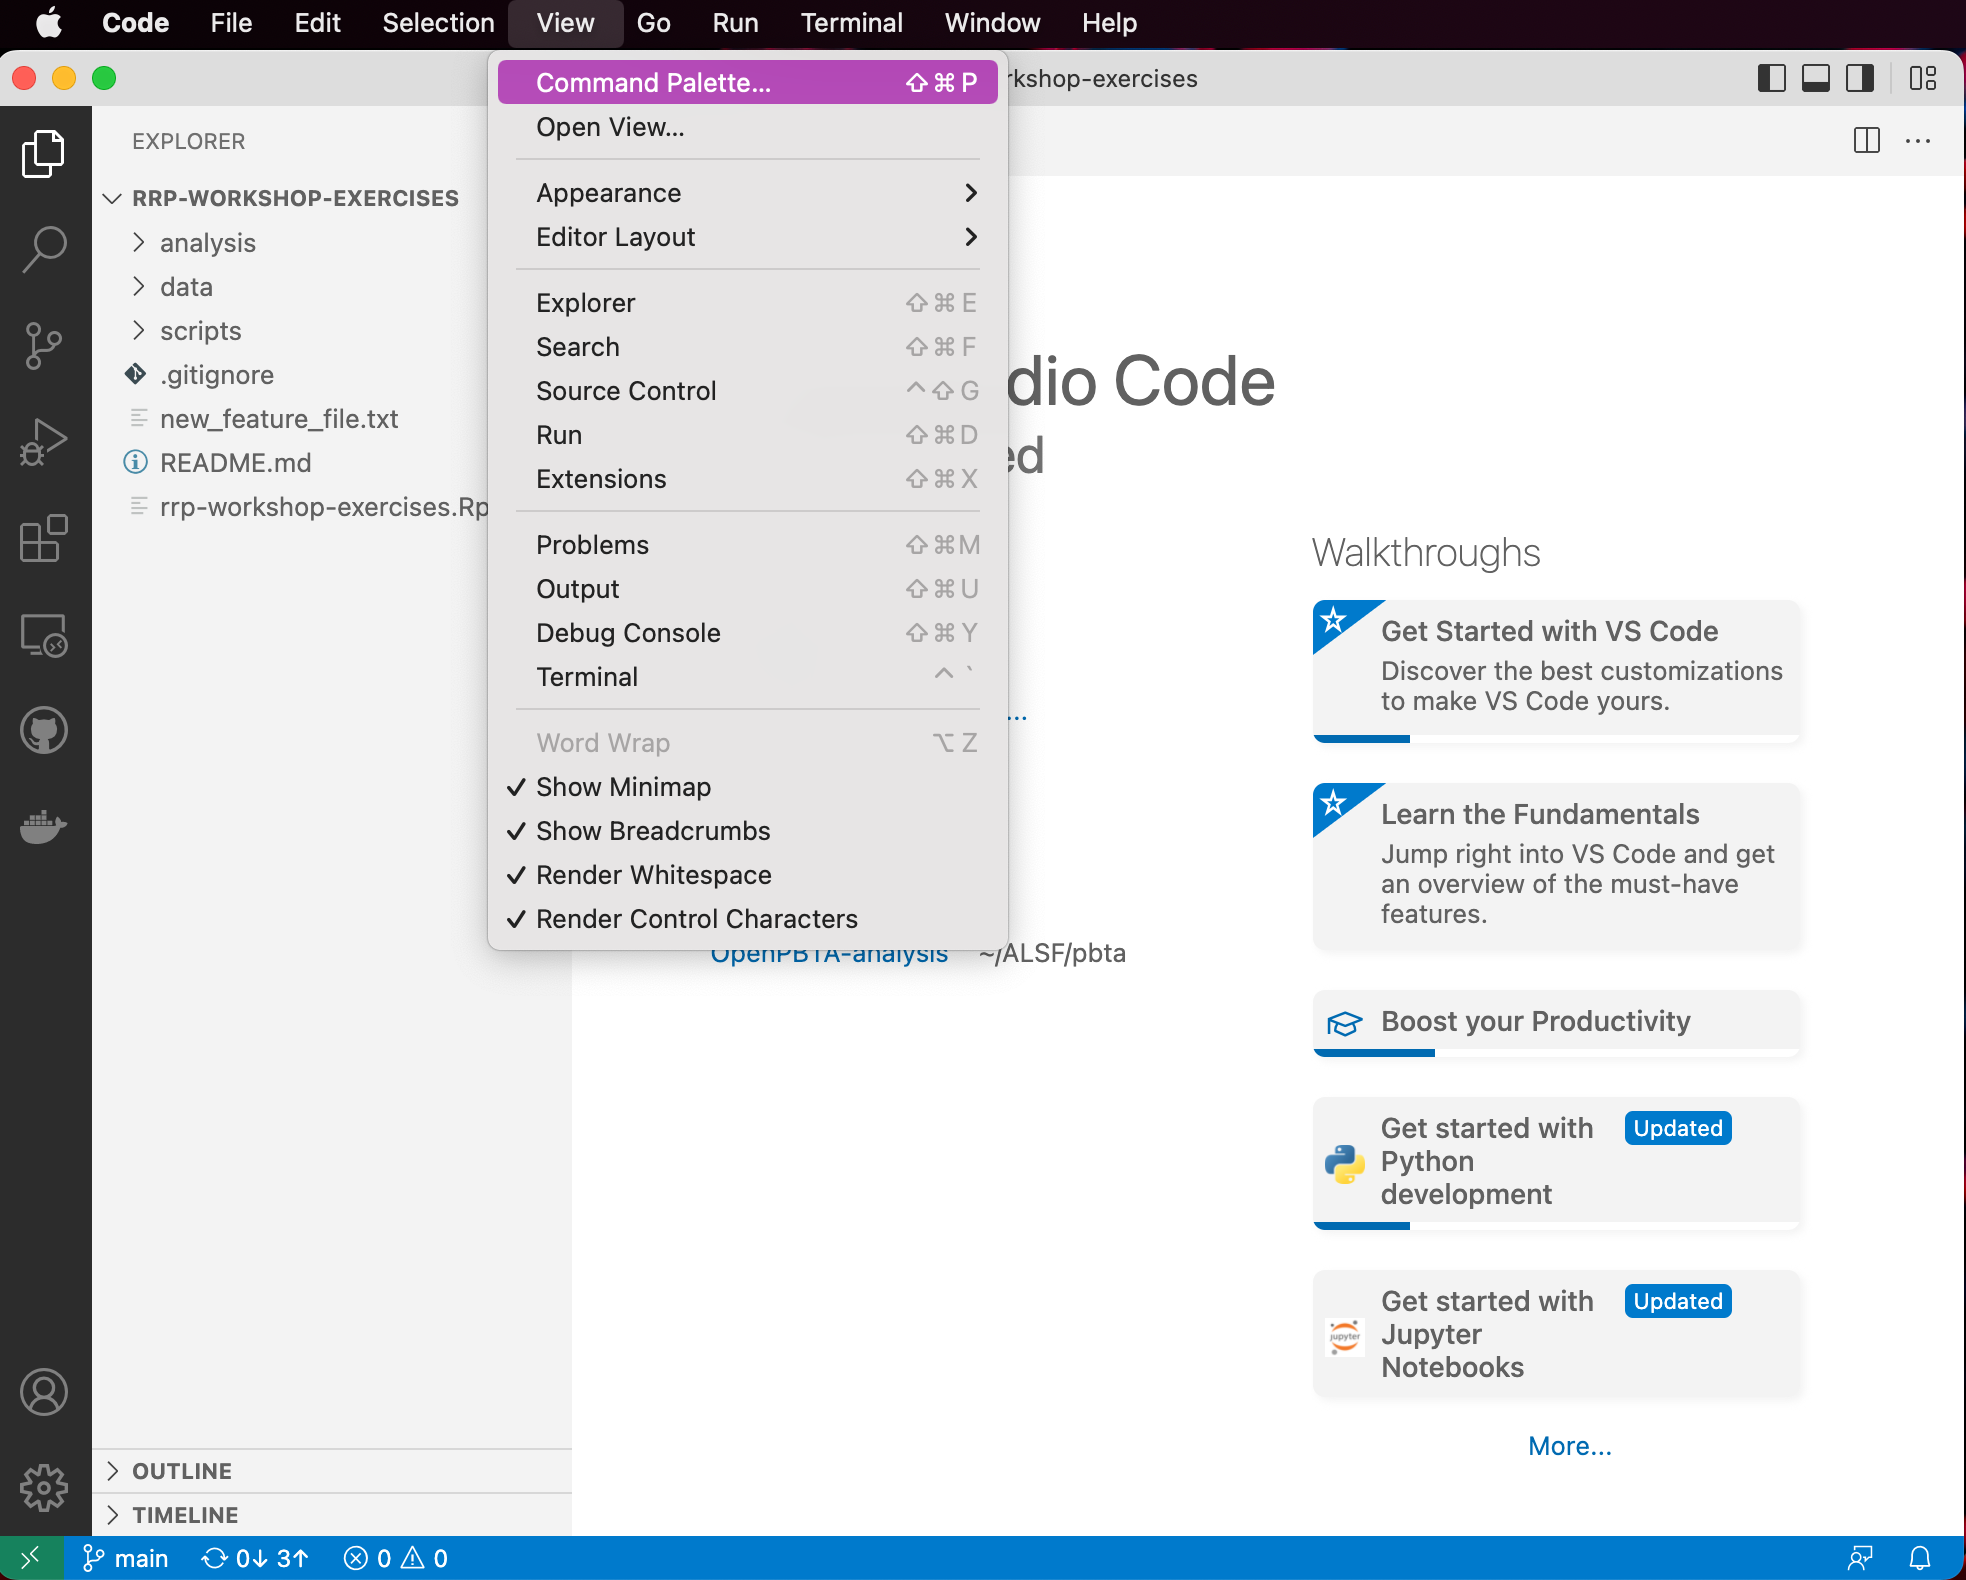Choose Source Control from the View menu

[748, 391]
